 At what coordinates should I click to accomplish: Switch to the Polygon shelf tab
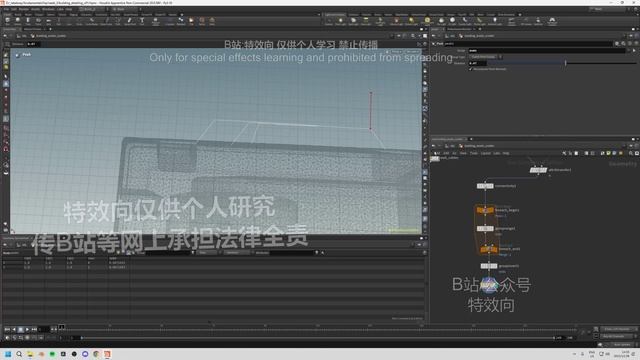point(40,15)
